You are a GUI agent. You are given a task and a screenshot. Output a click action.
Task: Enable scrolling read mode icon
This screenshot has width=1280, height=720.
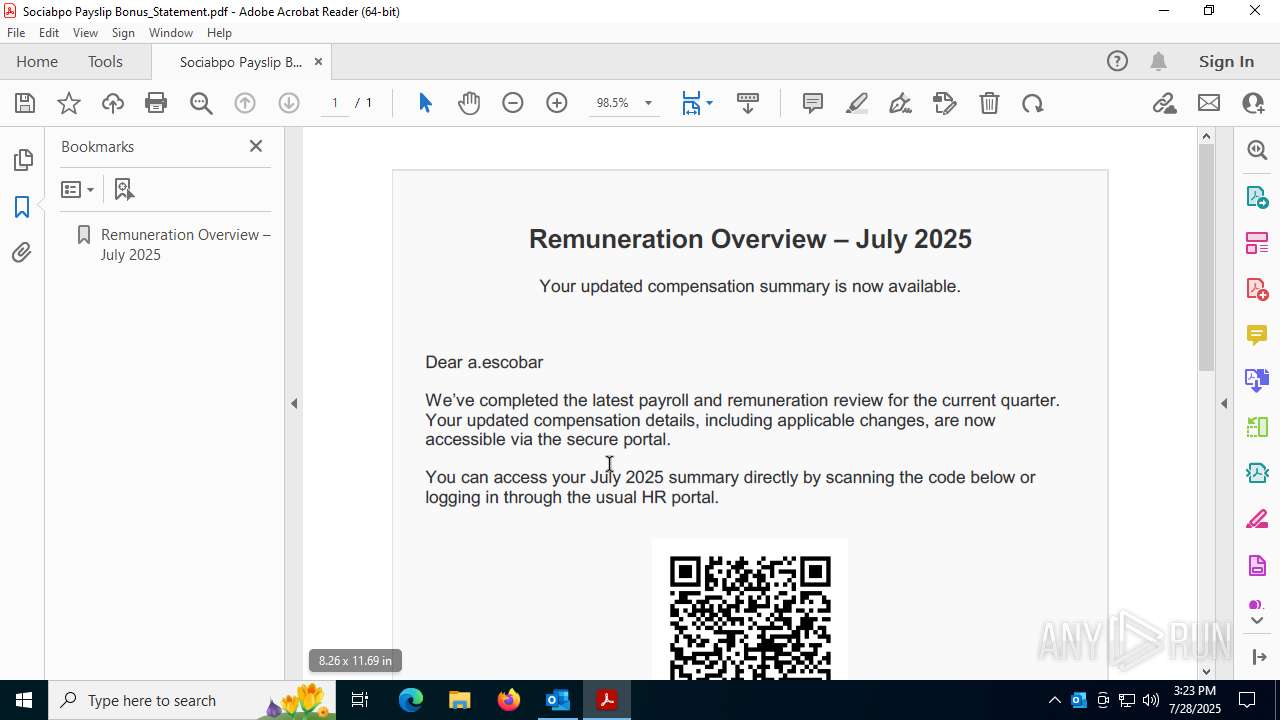tap(748, 103)
